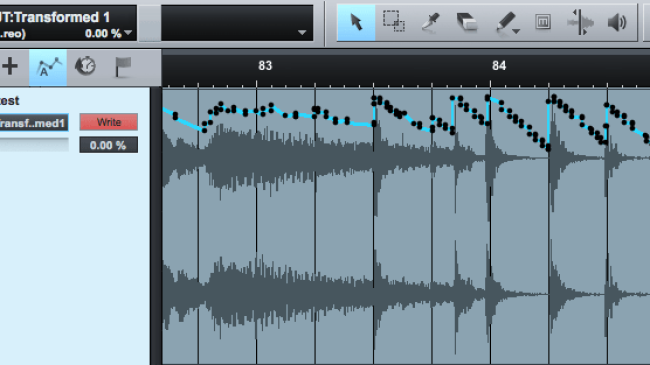Toggle the tempo track clock icon
Image resolution: width=650 pixels, height=365 pixels.
tap(85, 66)
